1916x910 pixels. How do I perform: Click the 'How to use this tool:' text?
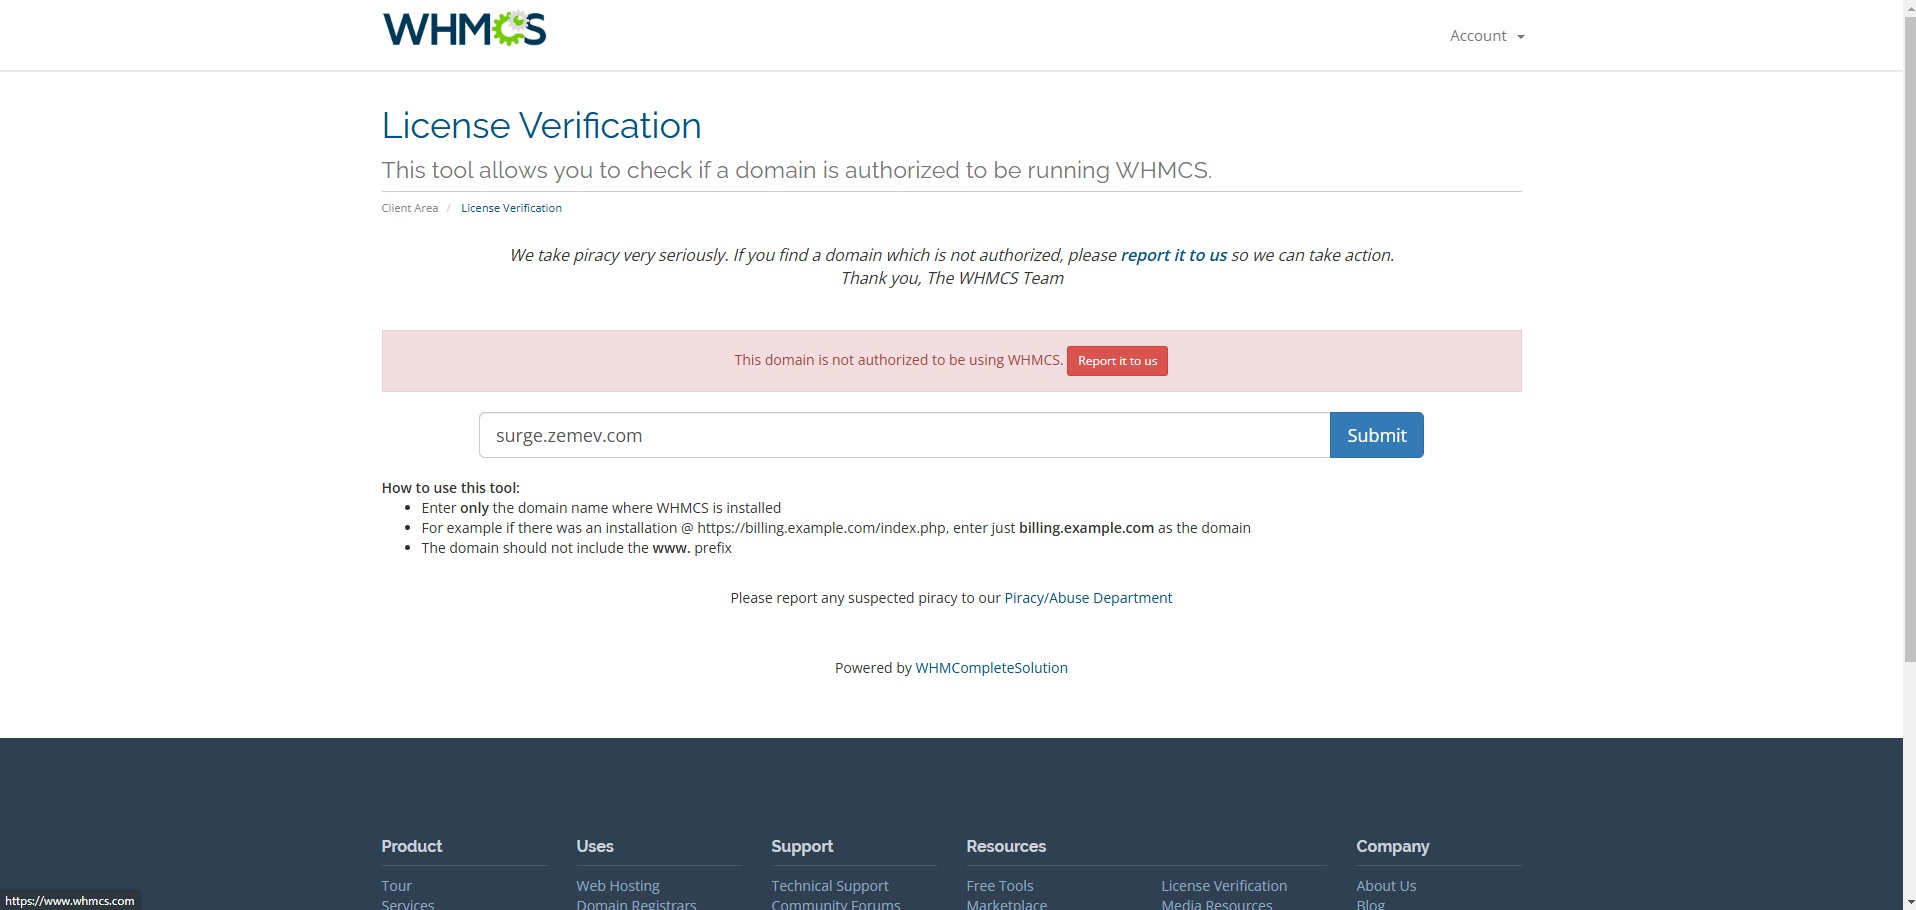click(450, 488)
